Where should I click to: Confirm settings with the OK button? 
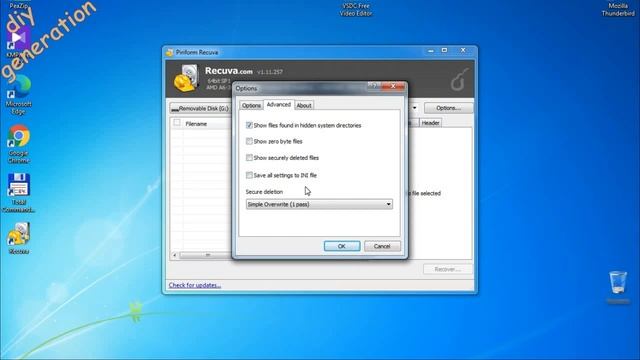click(x=342, y=246)
